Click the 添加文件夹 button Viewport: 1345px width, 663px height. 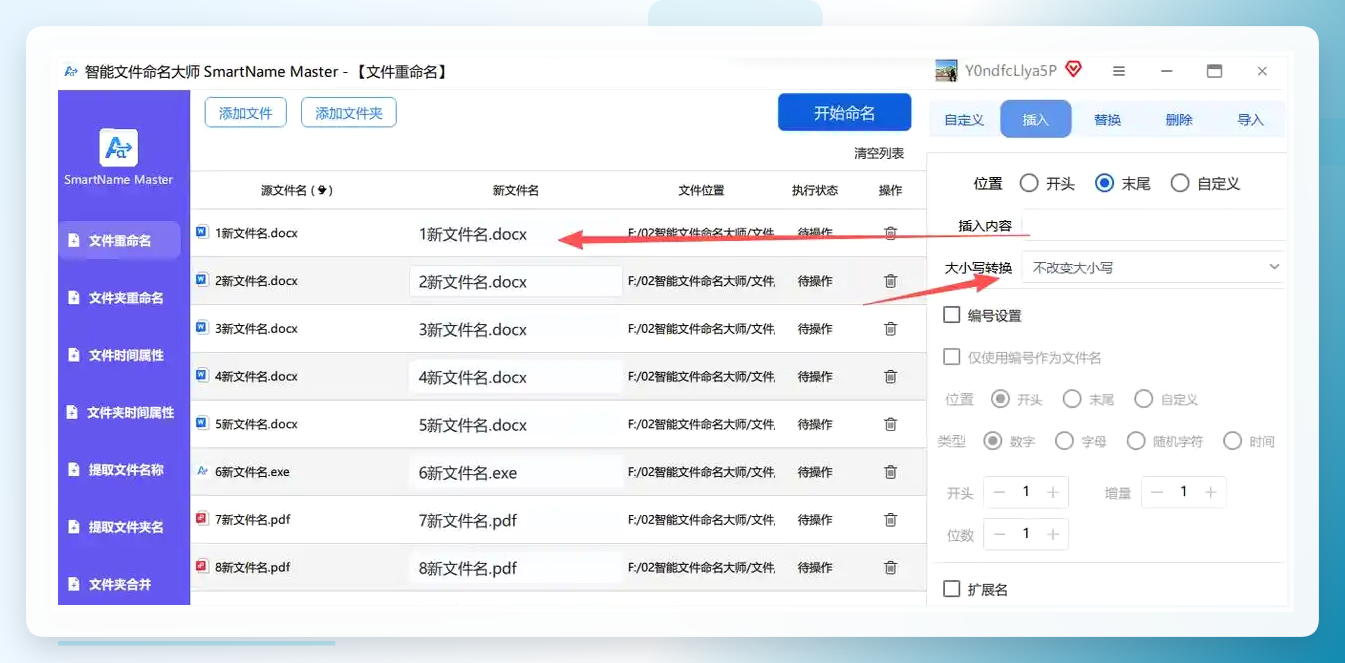click(x=349, y=113)
